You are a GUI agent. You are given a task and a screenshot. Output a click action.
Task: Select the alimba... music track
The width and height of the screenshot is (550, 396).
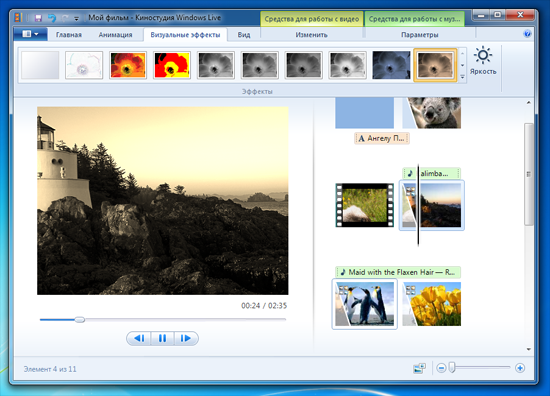(431, 173)
